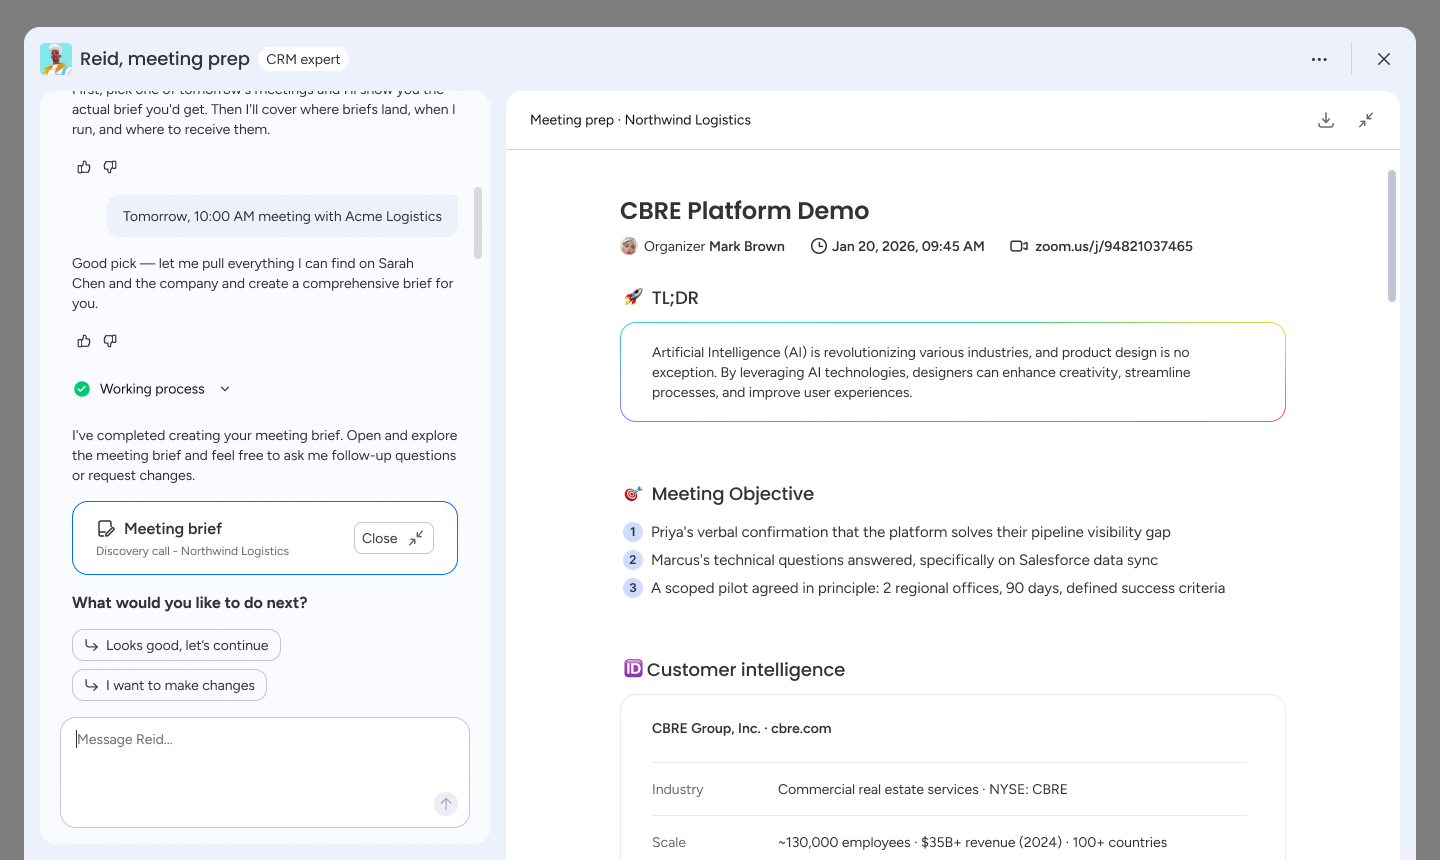The height and width of the screenshot is (860, 1440).
Task: Click the document panel vertical scrollbar
Action: coord(1392,236)
